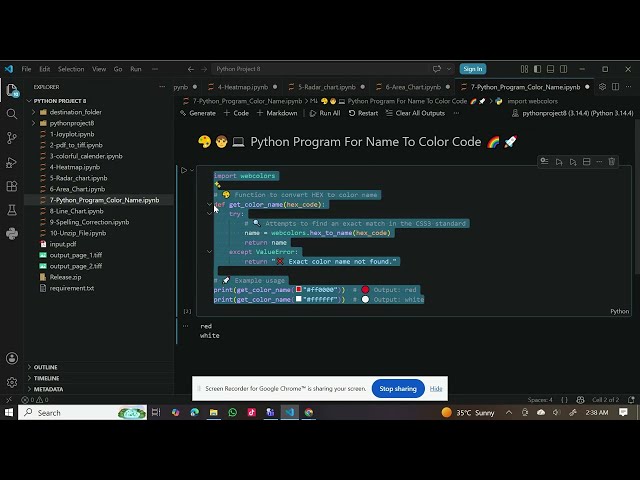Open the Python view in activity bar
This screenshot has height=480, width=640.
(x=12, y=233)
